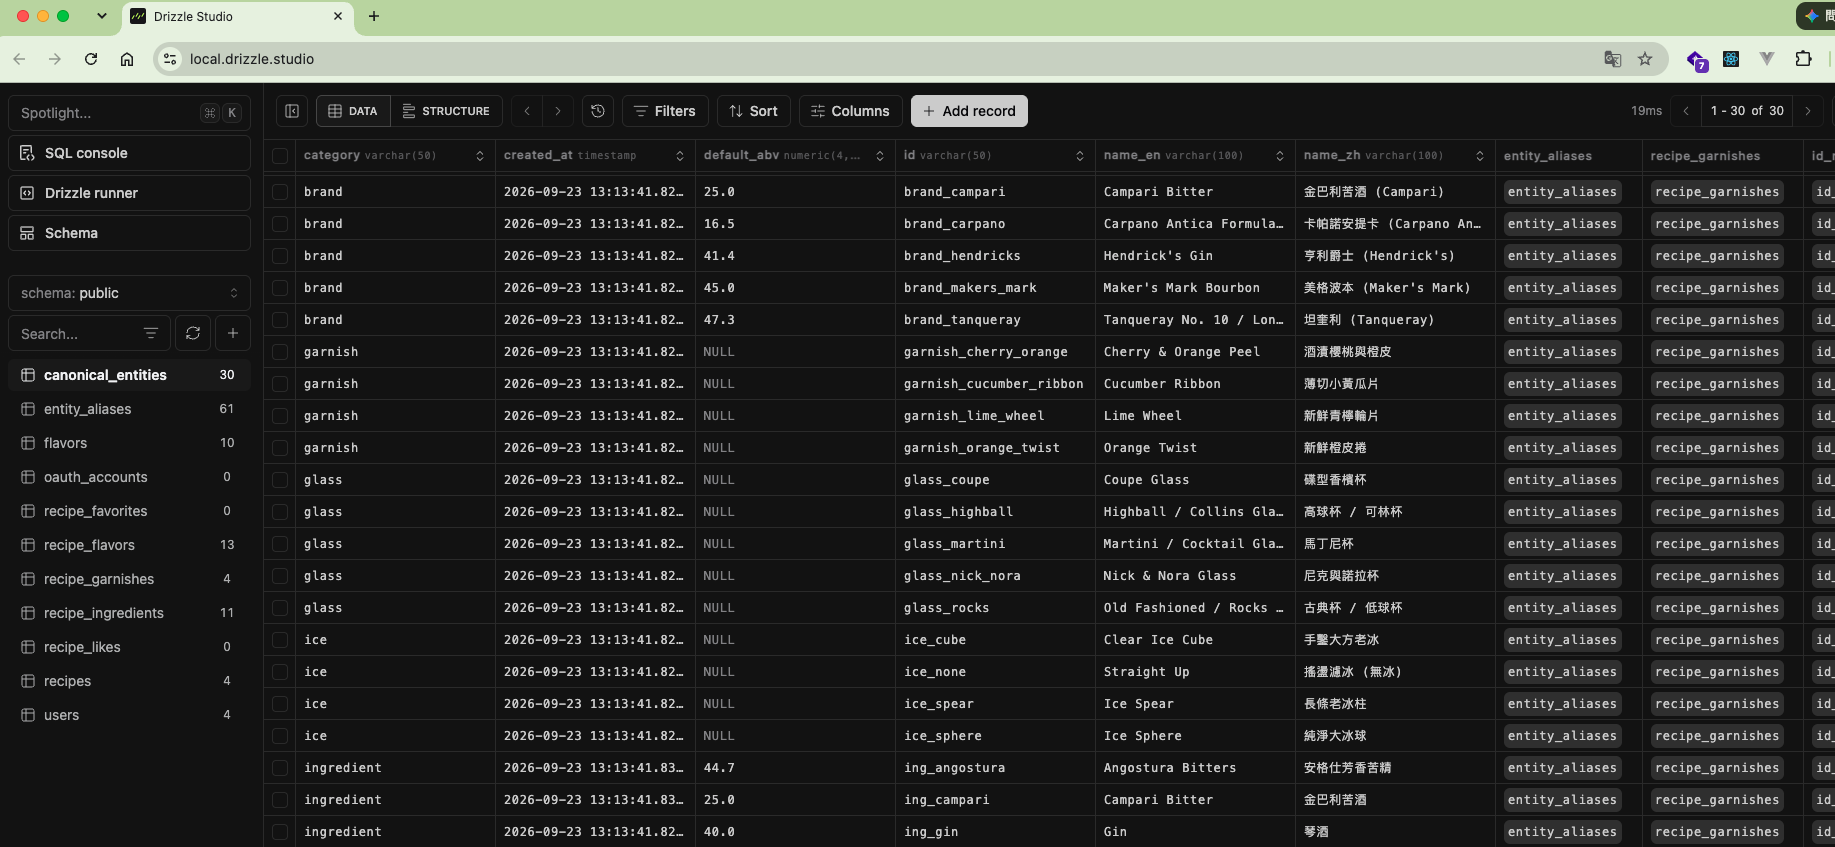This screenshot has width=1835, height=847.
Task: View site information icon in address bar
Action: click(170, 59)
